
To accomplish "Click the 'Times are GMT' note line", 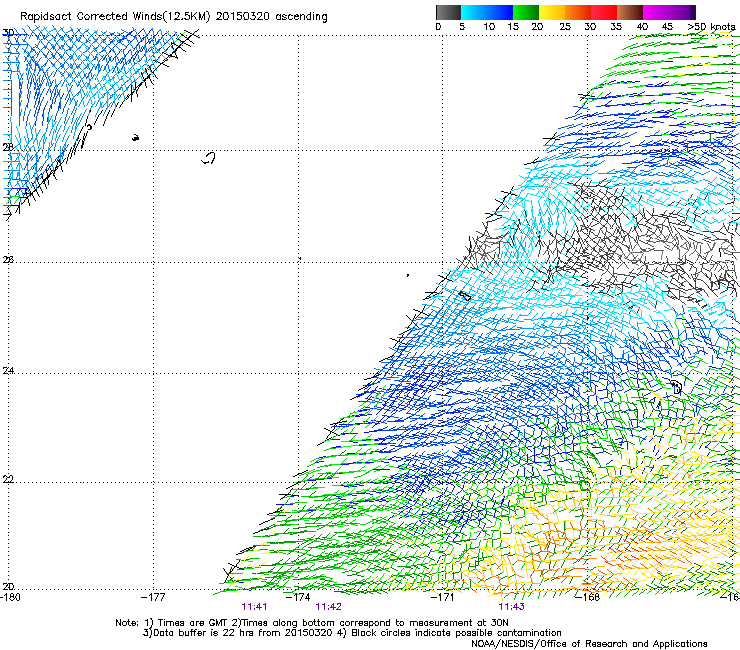I will (x=312, y=623).
